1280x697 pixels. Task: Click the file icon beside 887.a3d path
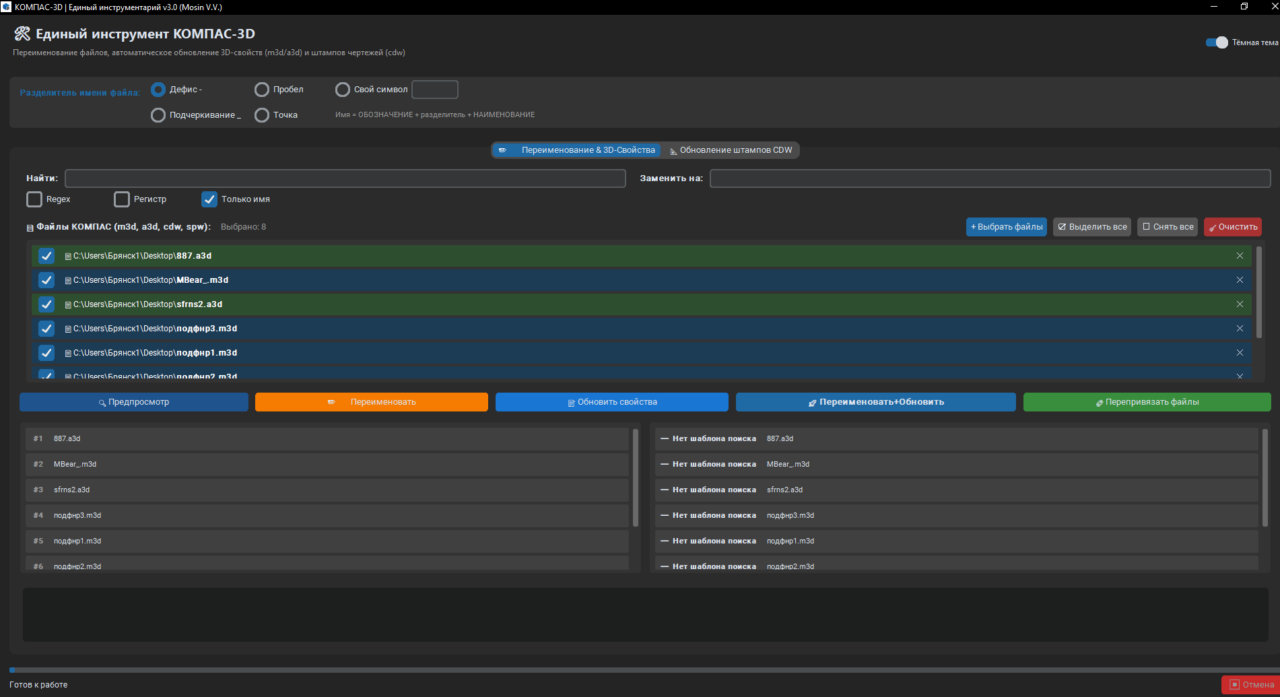pyautogui.click(x=68, y=256)
